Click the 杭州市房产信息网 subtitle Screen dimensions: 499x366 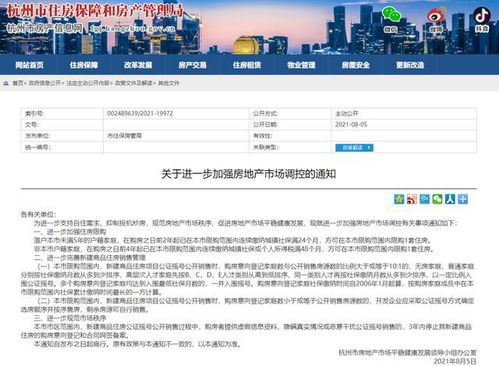coord(44,28)
